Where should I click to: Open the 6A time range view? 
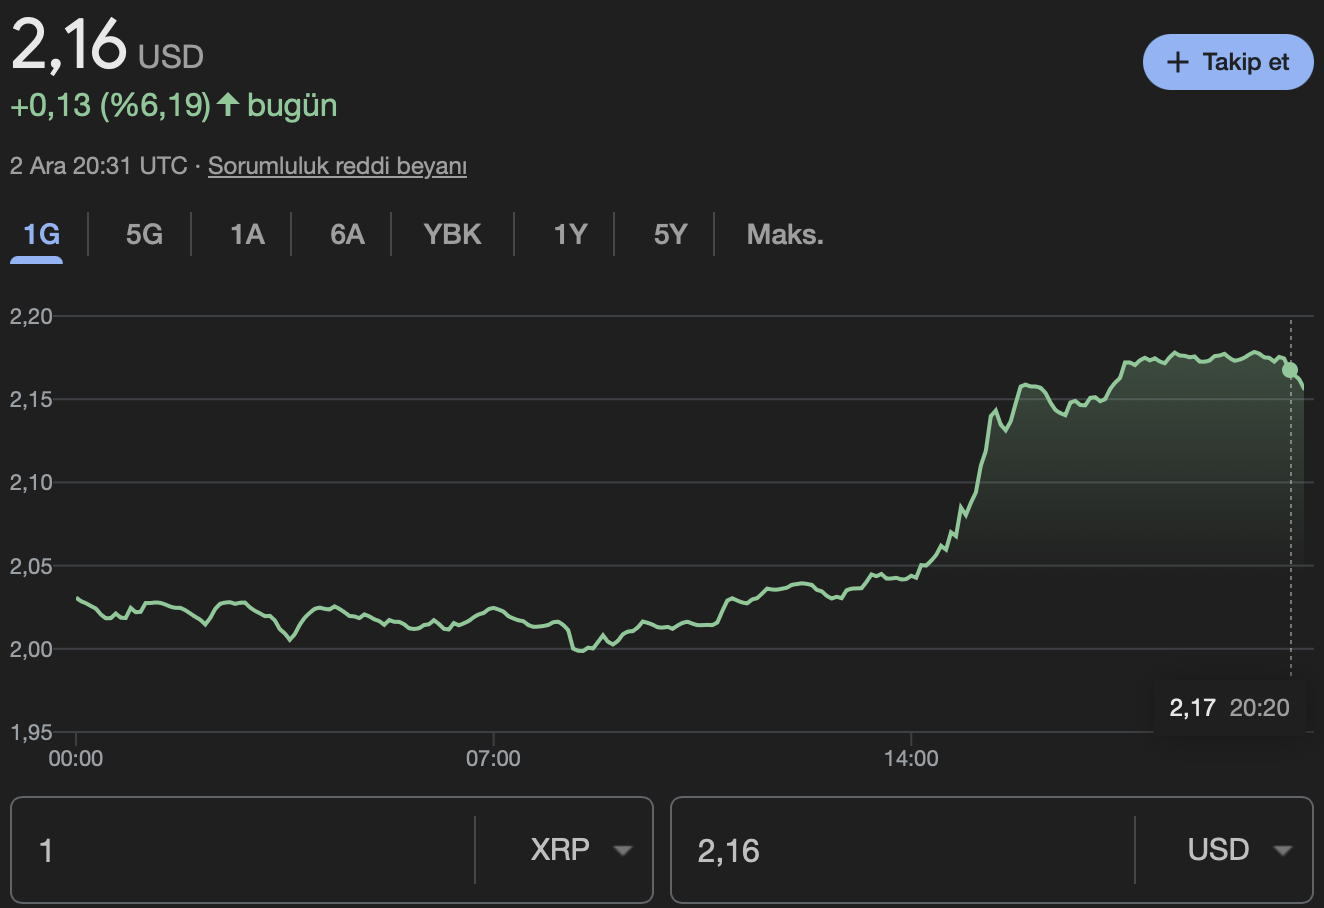pos(345,234)
